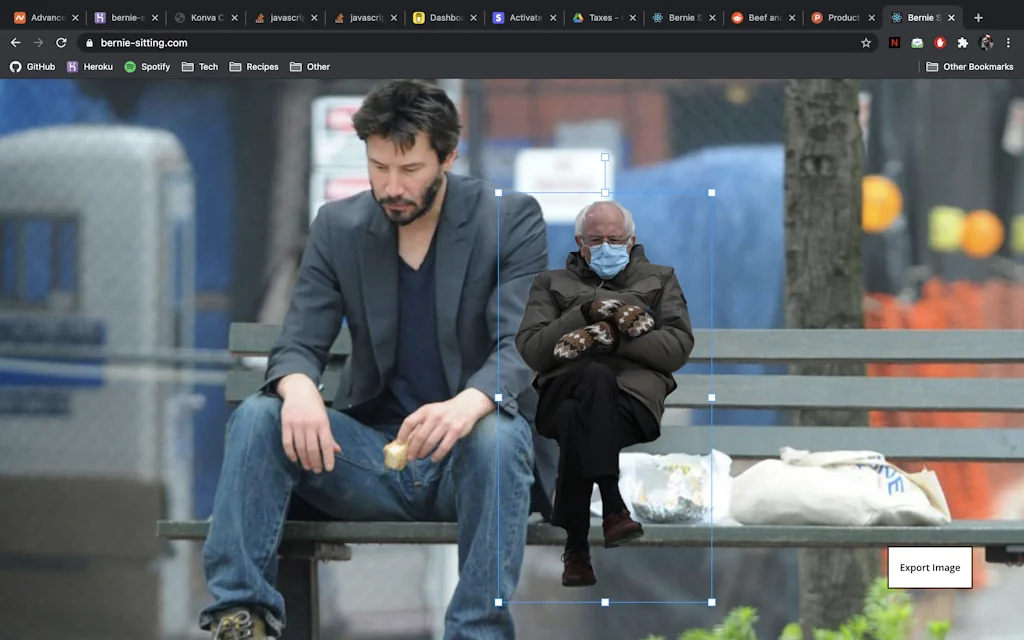
Task: Open the Chrome extensions puzzle icon
Action: pos(964,43)
